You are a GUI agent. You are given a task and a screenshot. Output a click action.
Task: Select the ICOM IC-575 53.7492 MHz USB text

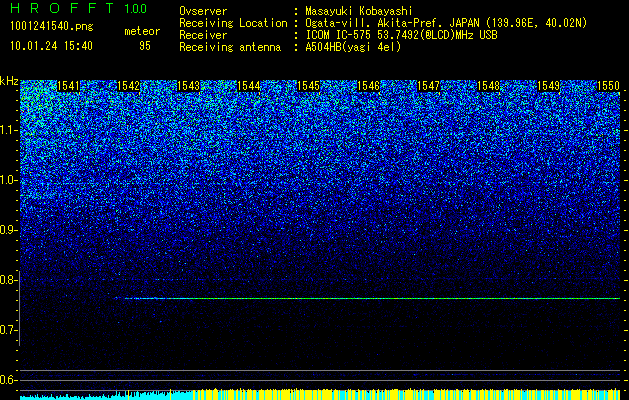point(401,35)
